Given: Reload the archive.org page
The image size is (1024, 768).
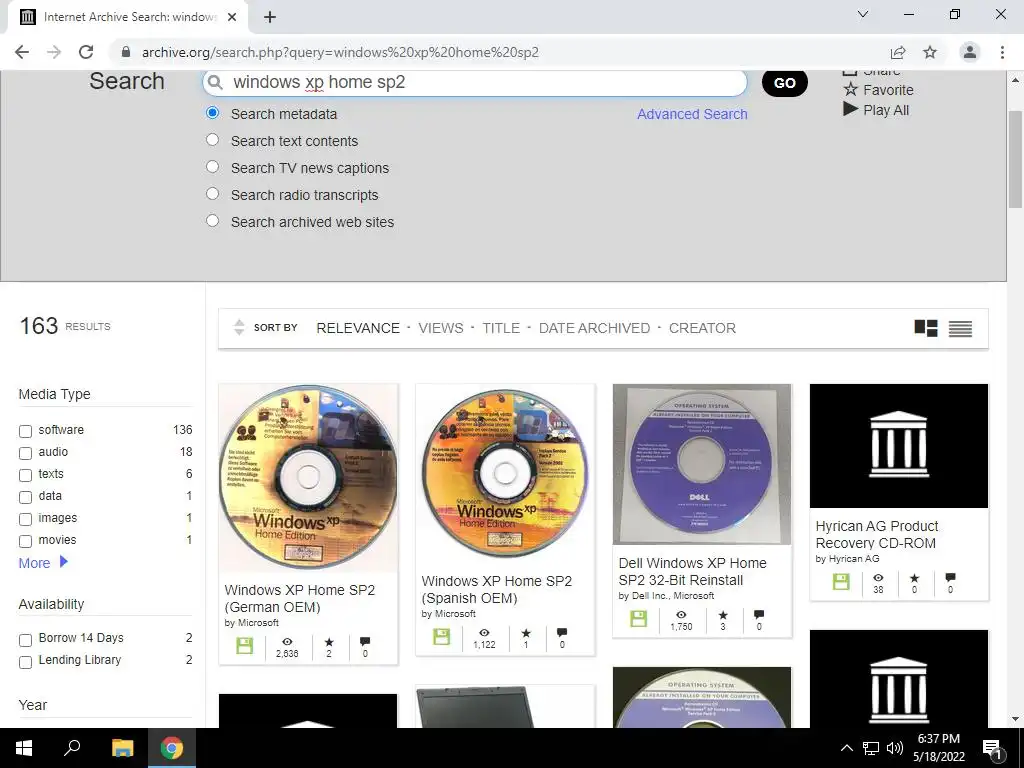Looking at the screenshot, I should [86, 52].
